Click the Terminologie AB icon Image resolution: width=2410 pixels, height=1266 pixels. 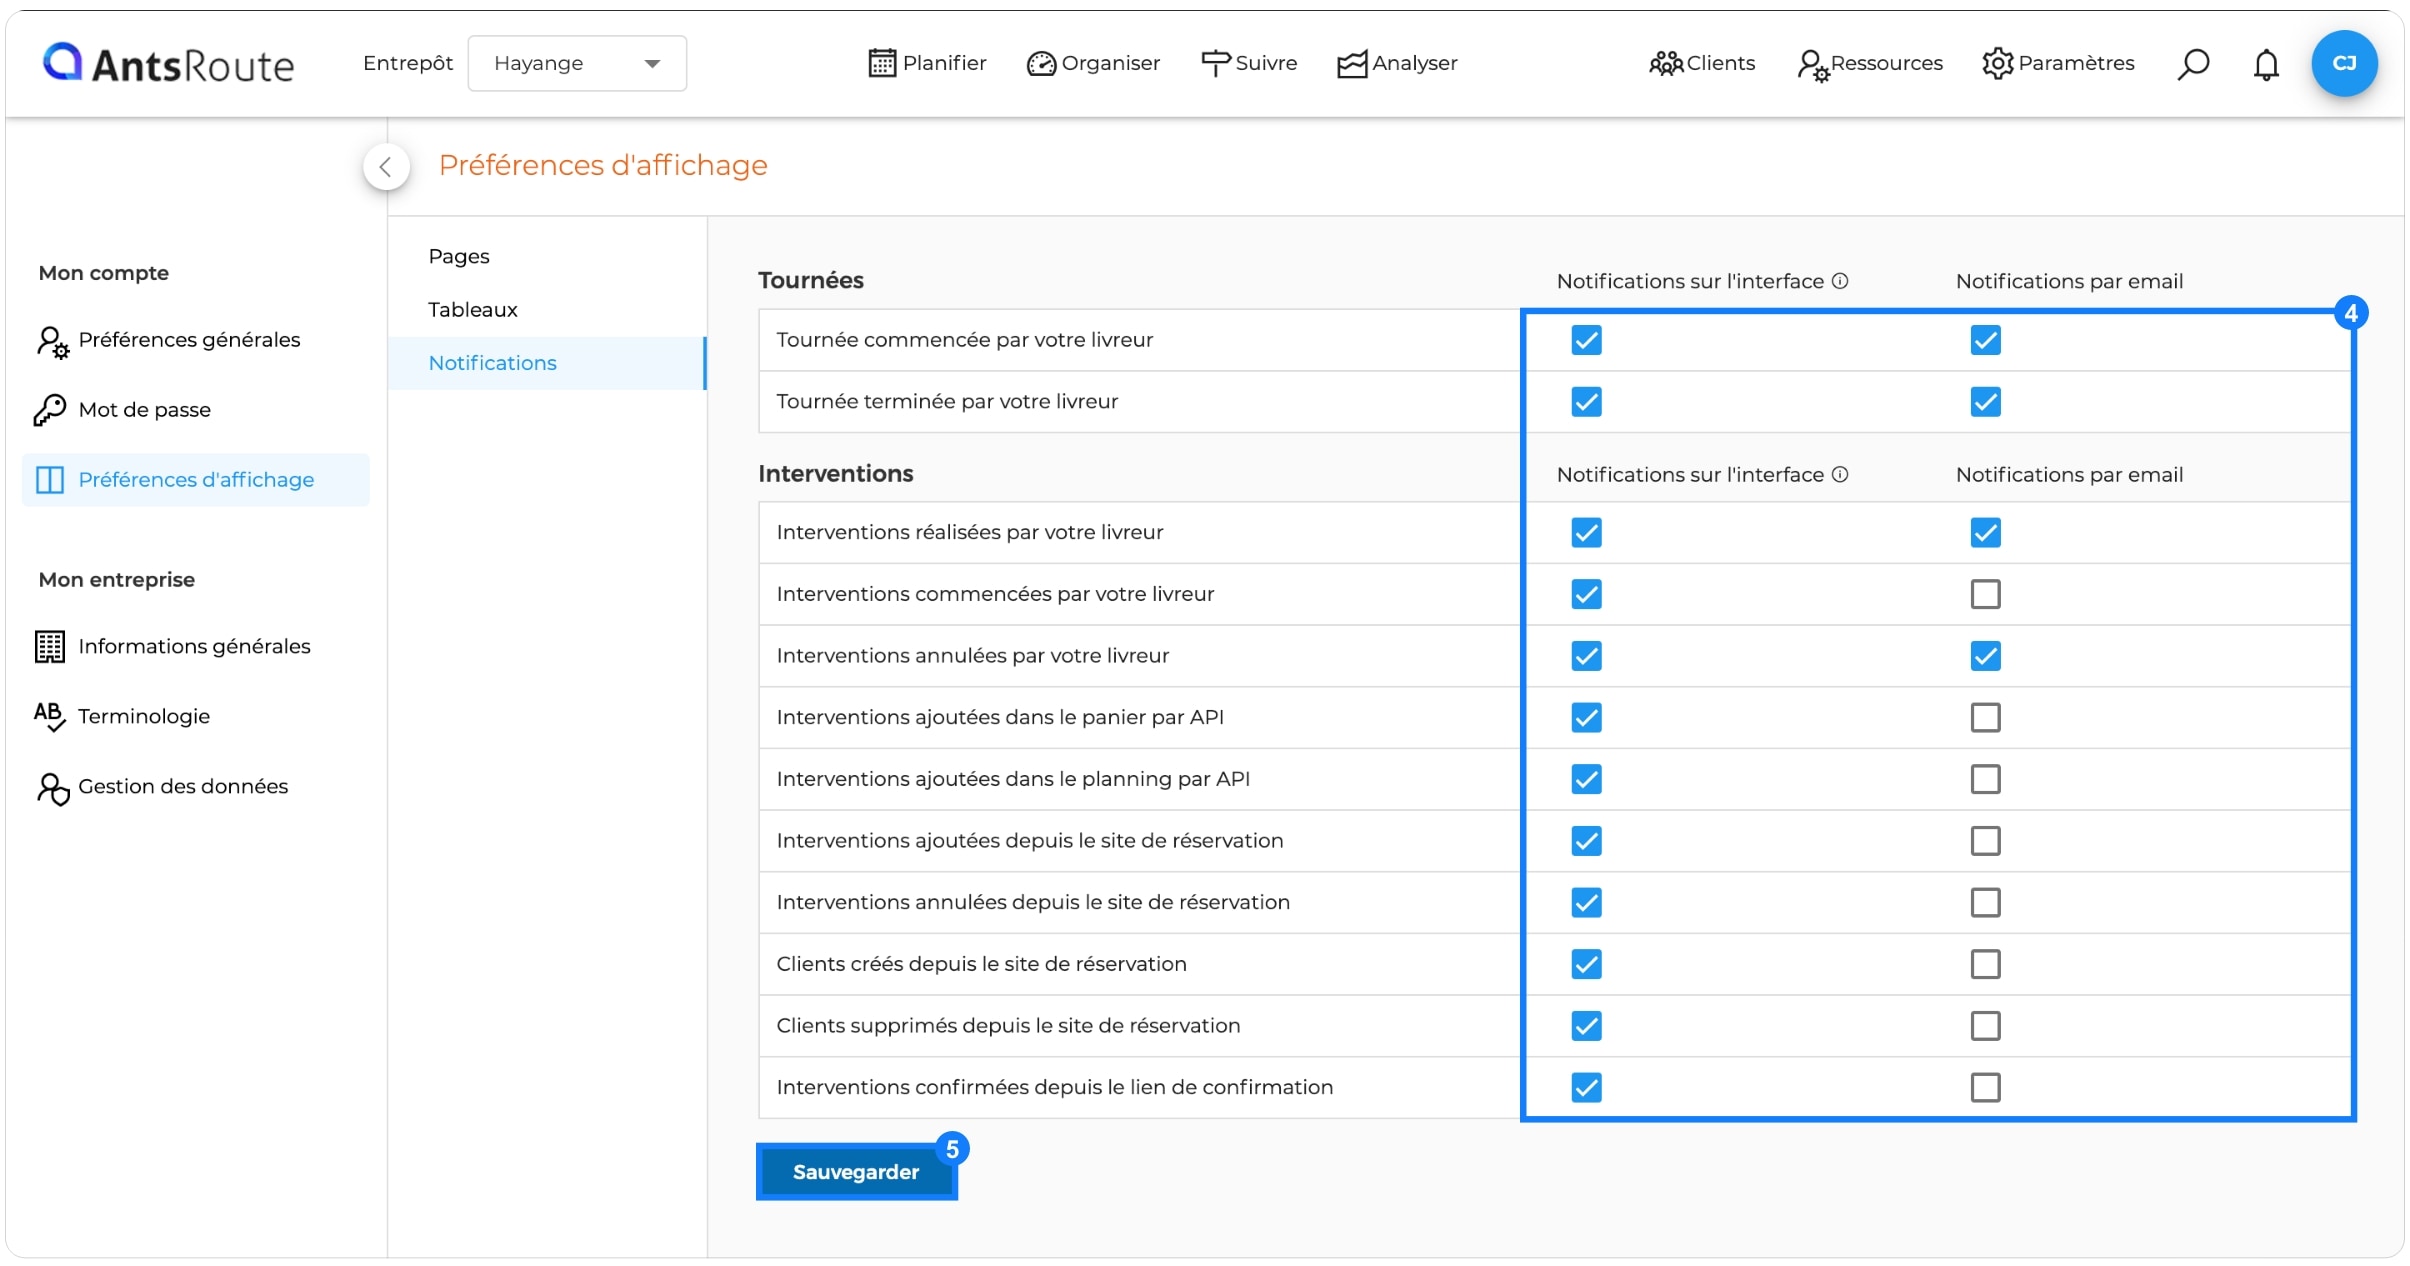[50, 716]
